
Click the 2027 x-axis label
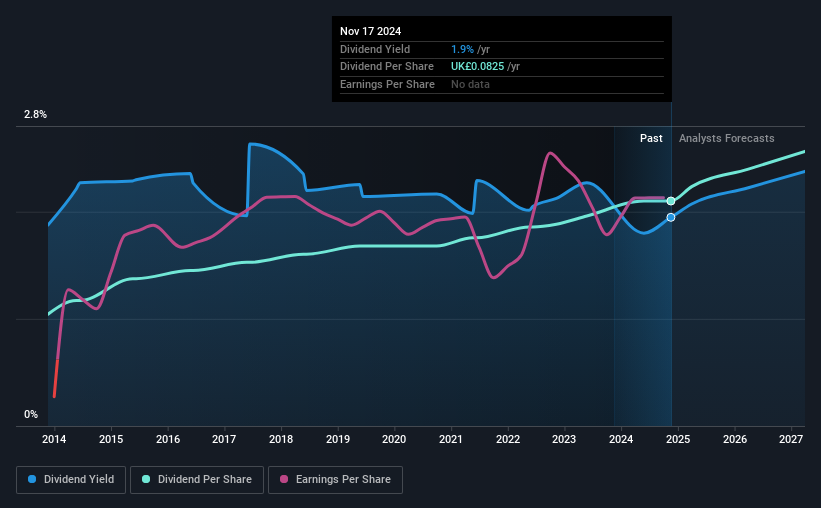[791, 439]
